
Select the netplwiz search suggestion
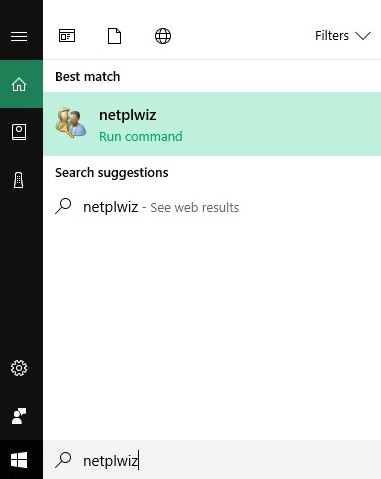[212, 207]
